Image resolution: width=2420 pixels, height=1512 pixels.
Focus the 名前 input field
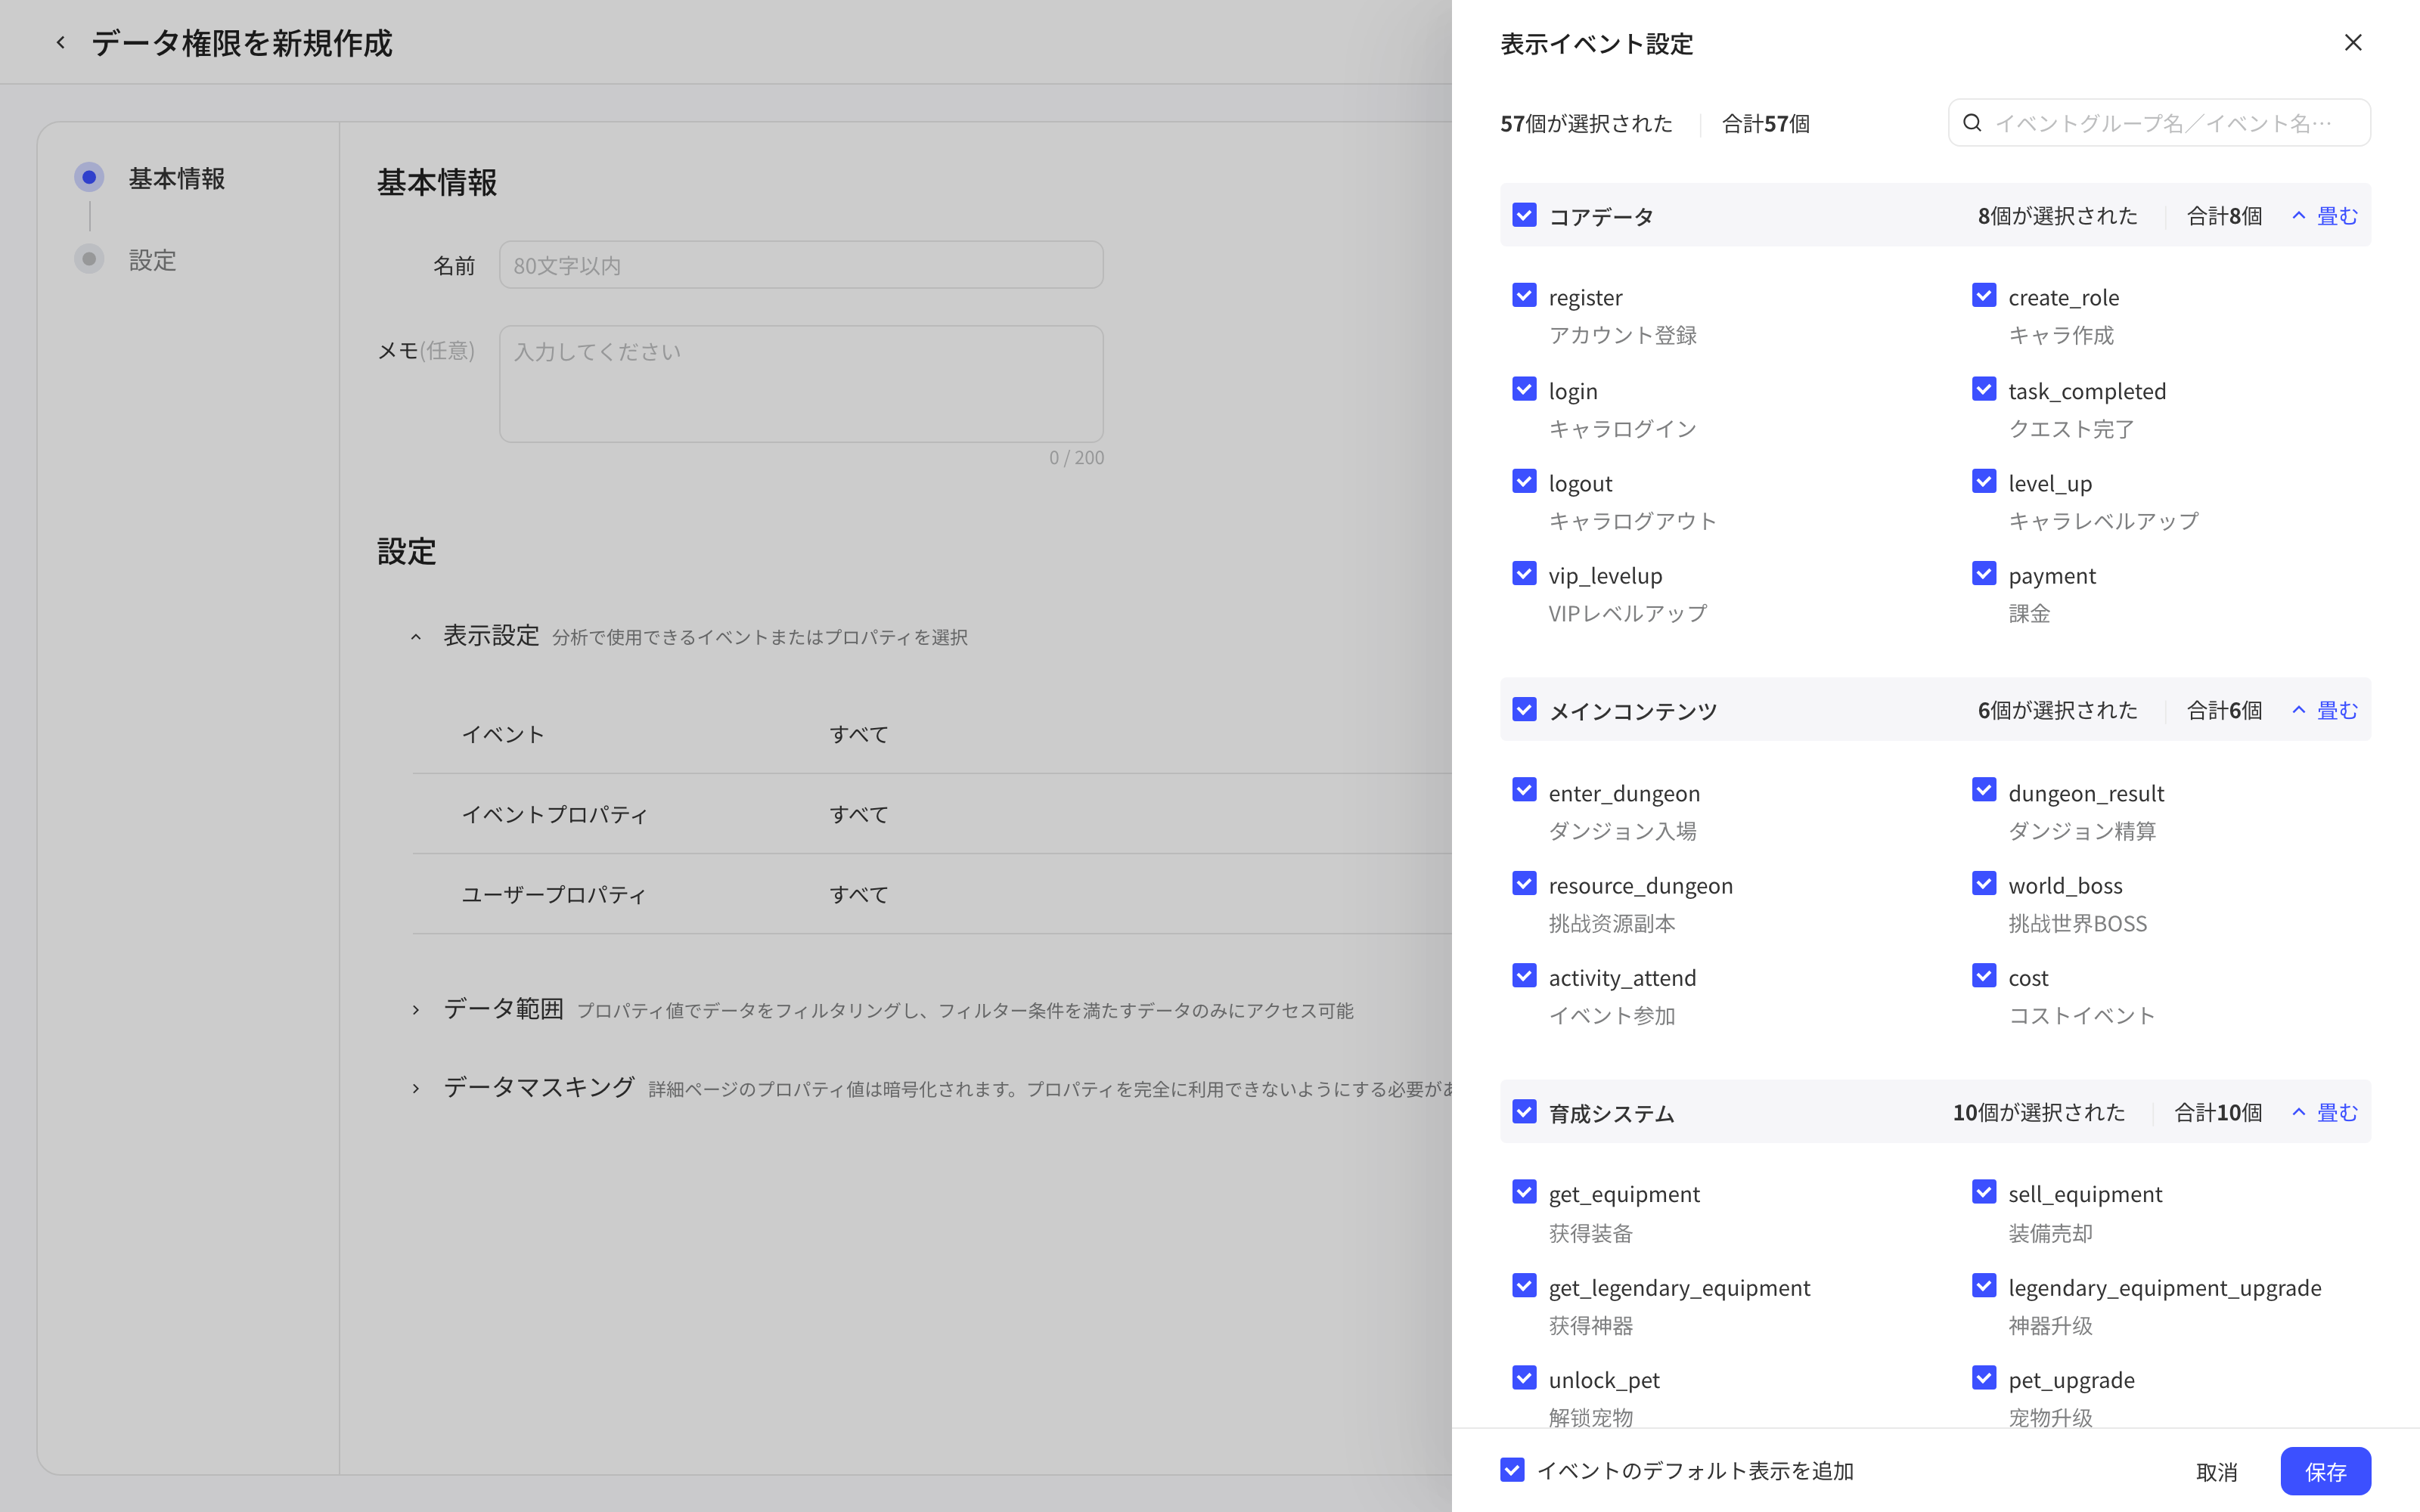(801, 265)
